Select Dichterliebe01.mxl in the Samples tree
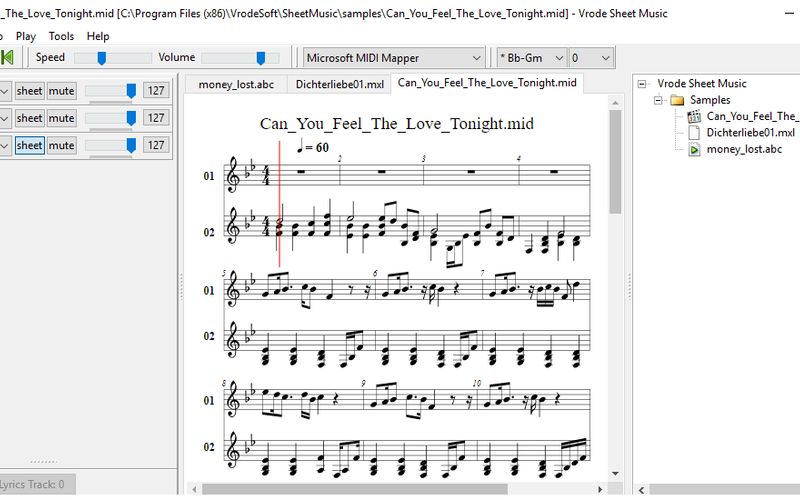This screenshot has height=500, width=800. (751, 133)
